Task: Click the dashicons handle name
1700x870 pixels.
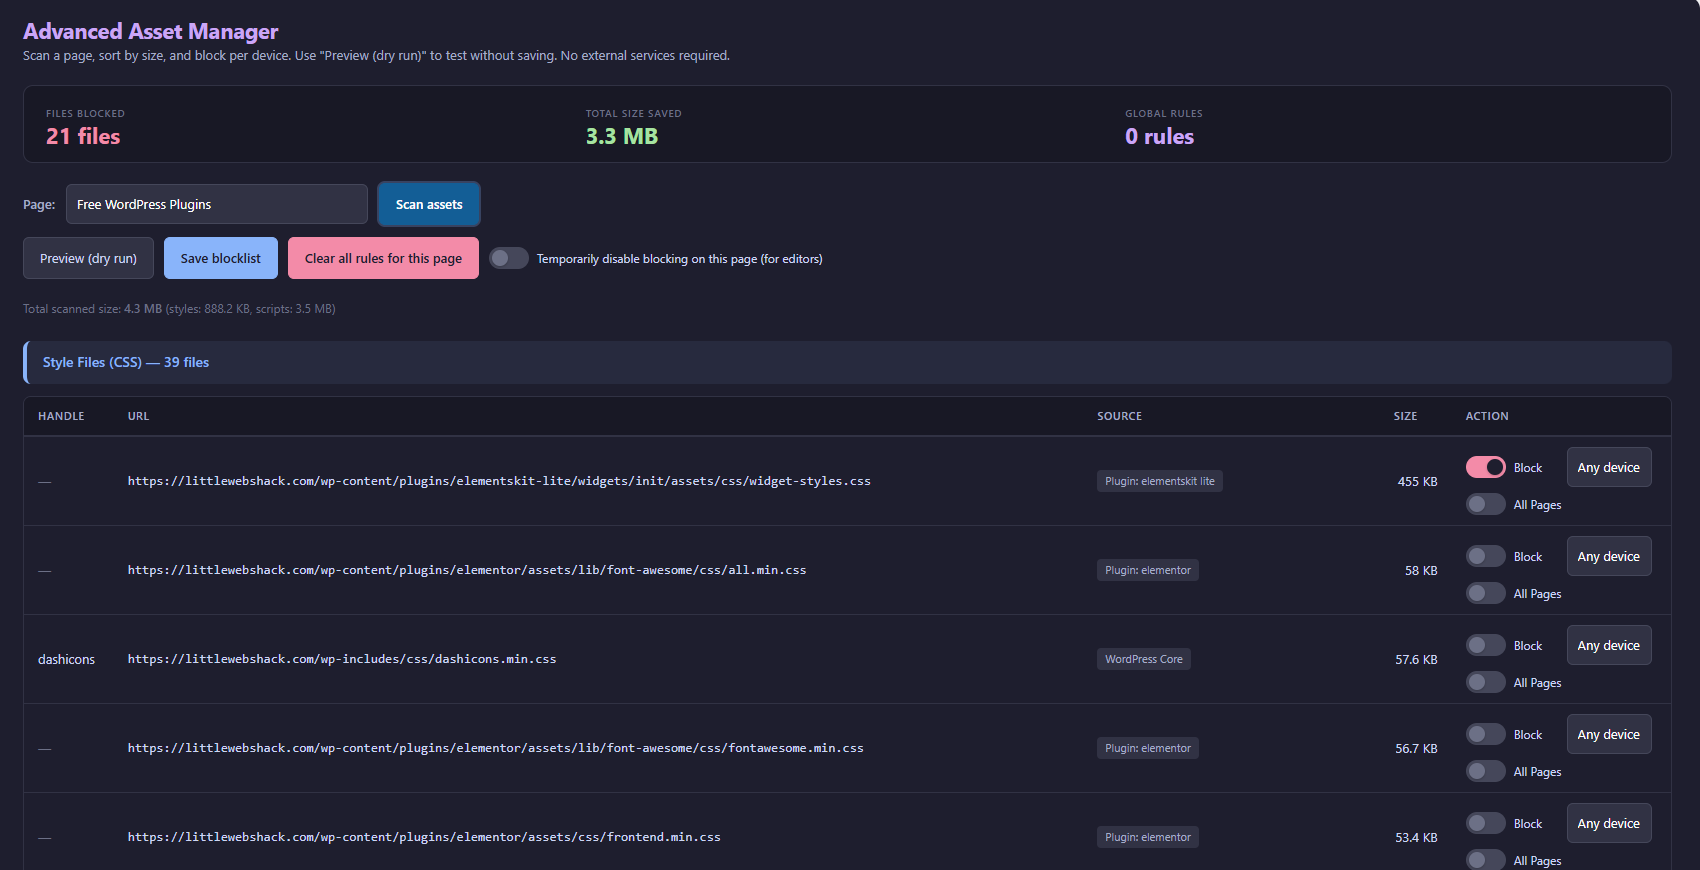Action: click(66, 659)
